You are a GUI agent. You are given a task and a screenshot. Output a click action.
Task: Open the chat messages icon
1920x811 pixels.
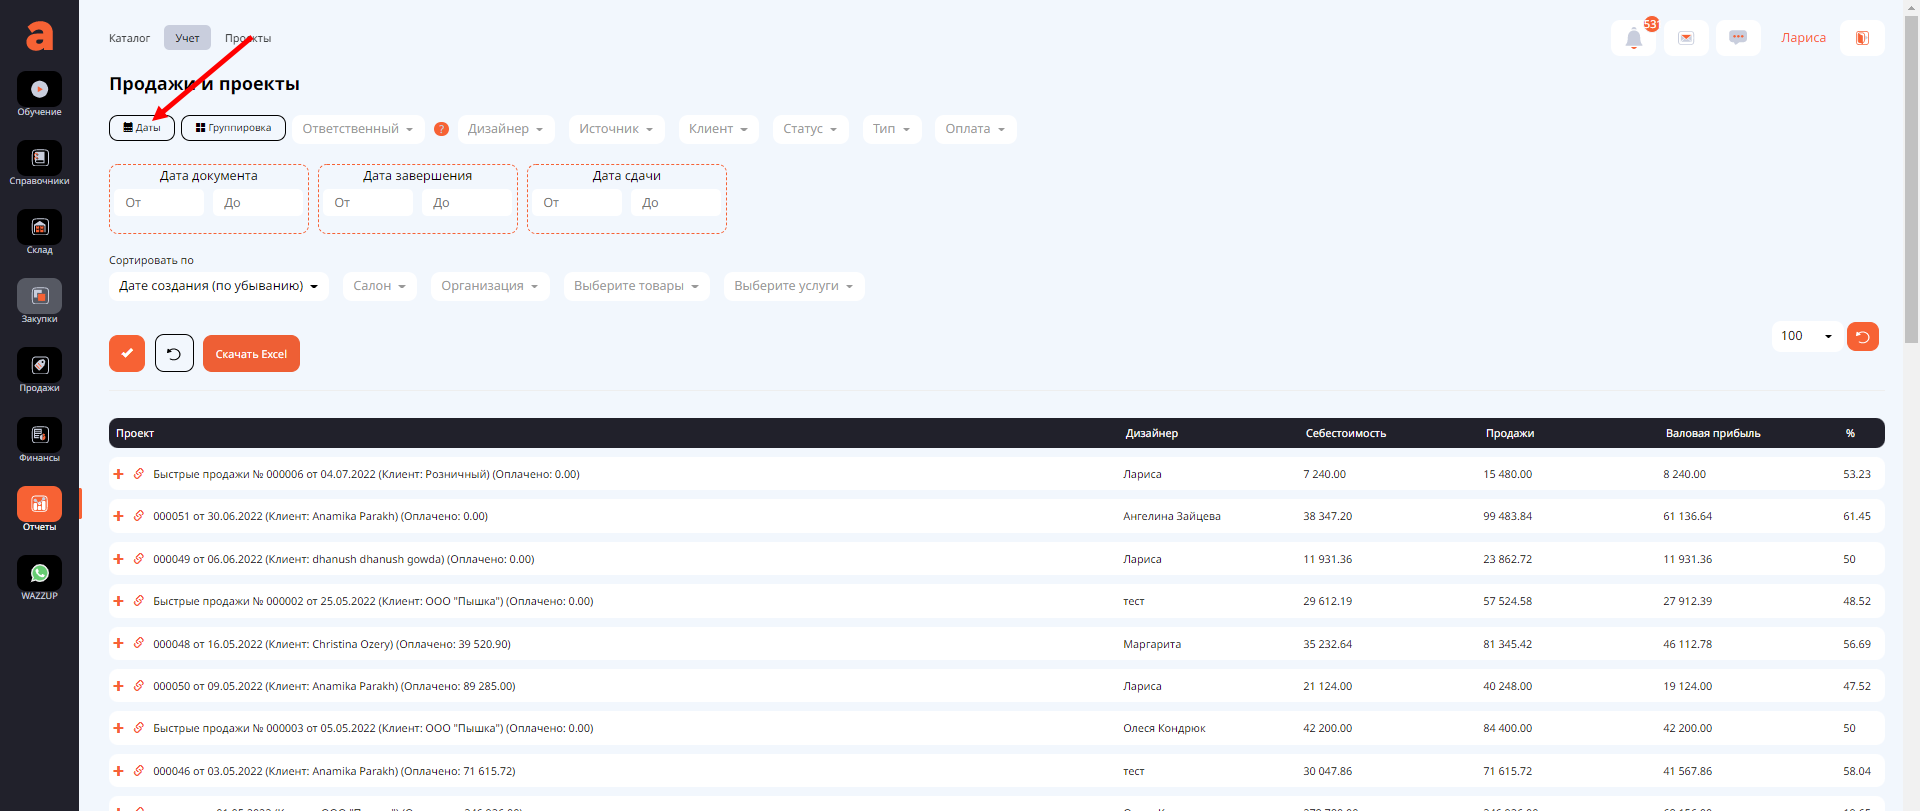point(1738,38)
